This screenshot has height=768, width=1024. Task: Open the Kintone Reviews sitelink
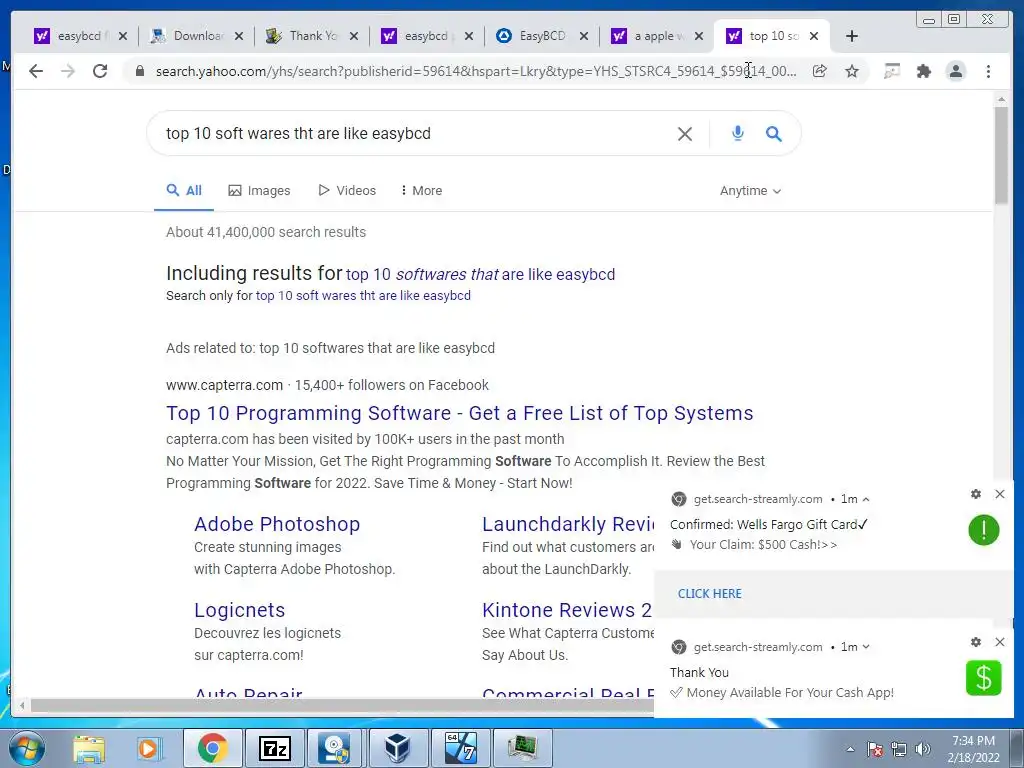tap(567, 610)
